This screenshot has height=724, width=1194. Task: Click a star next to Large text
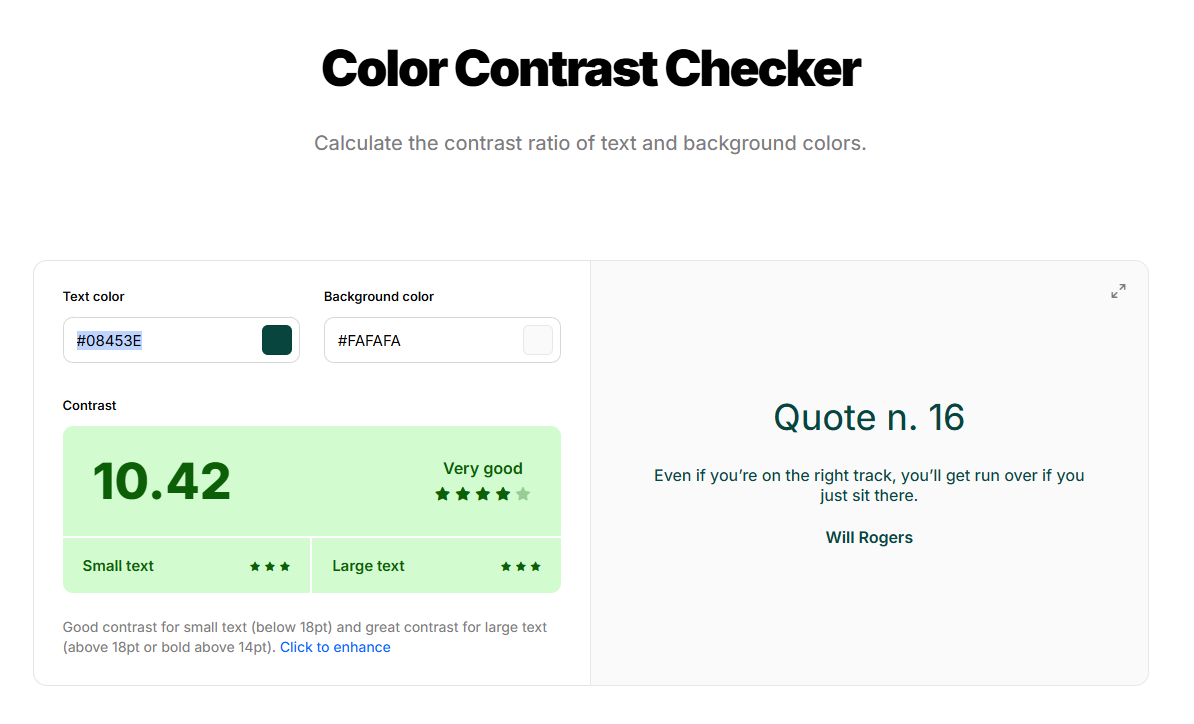(520, 565)
